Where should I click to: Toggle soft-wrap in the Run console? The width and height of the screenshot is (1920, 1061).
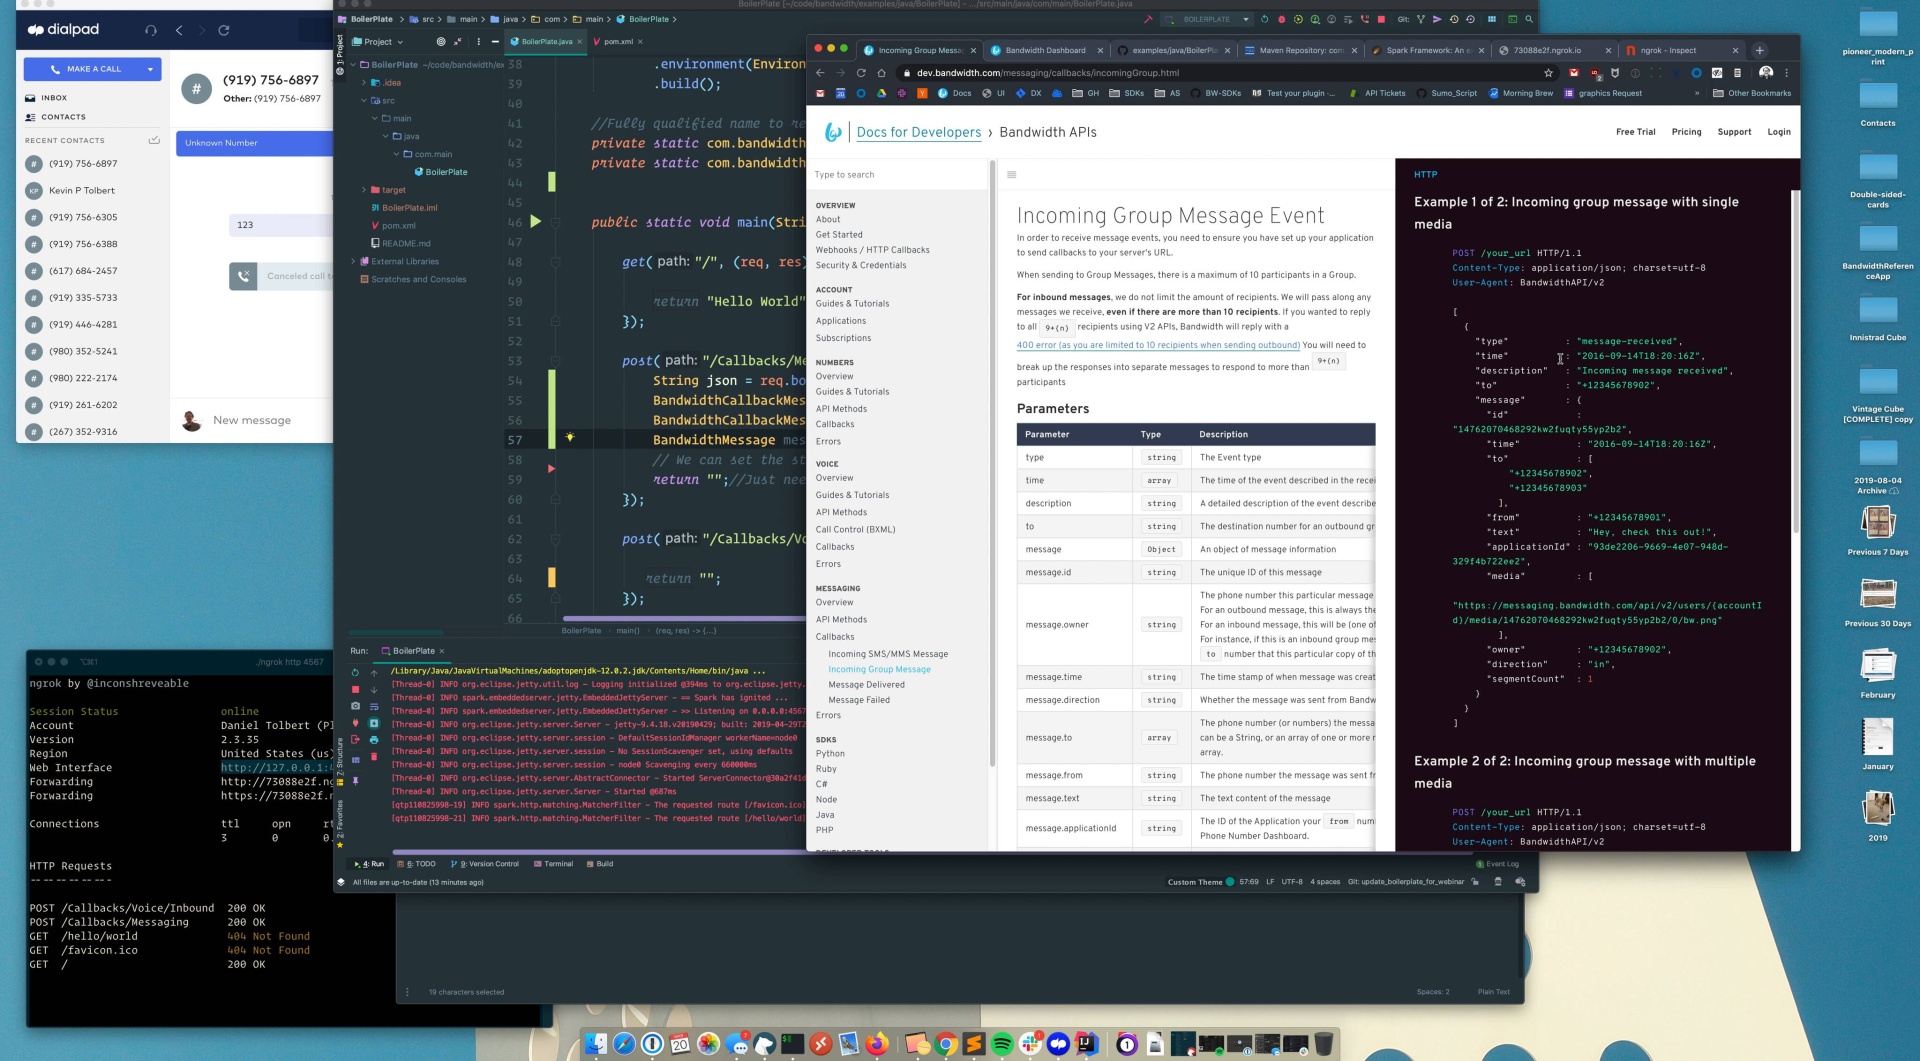374,706
